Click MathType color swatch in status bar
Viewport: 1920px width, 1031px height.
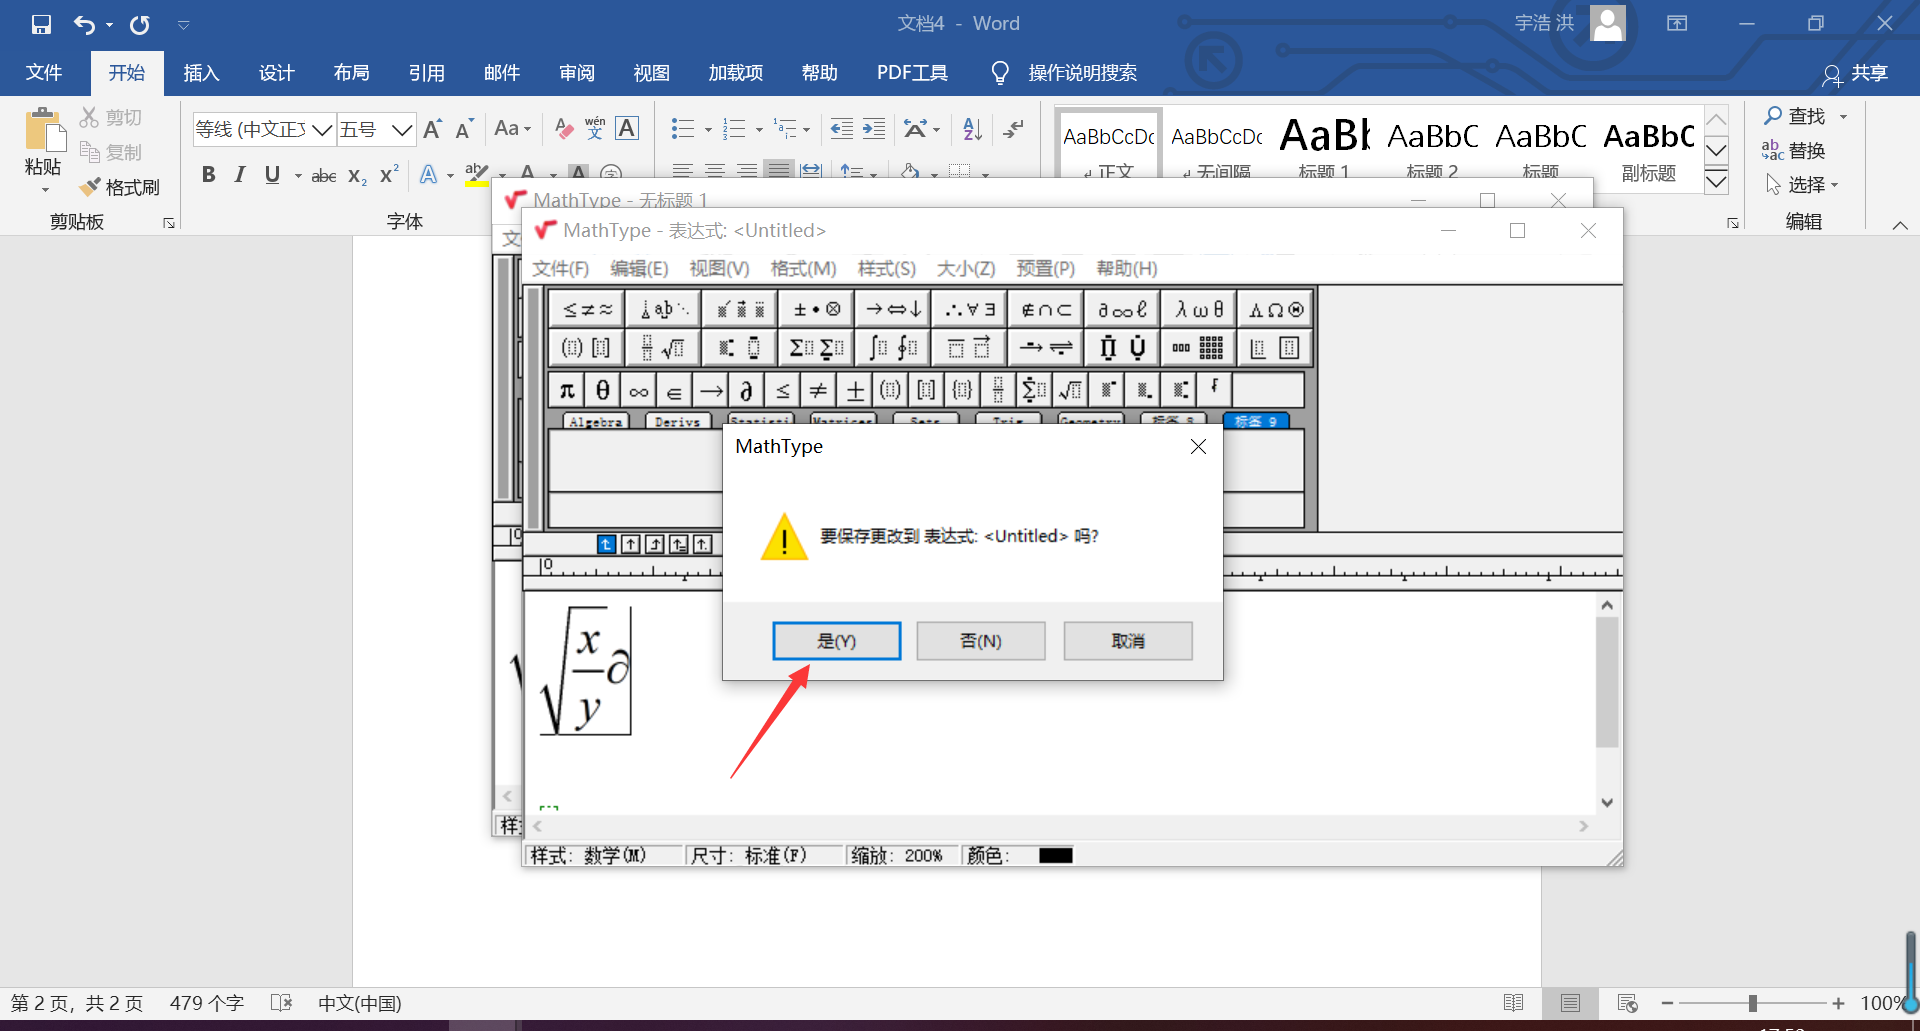(x=1055, y=855)
